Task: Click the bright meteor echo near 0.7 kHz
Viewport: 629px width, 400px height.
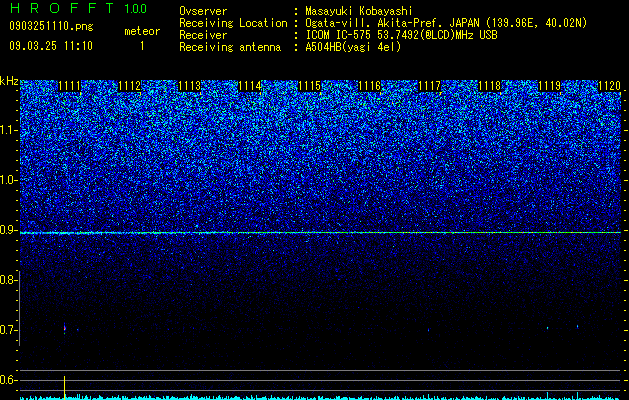Action: 65,328
